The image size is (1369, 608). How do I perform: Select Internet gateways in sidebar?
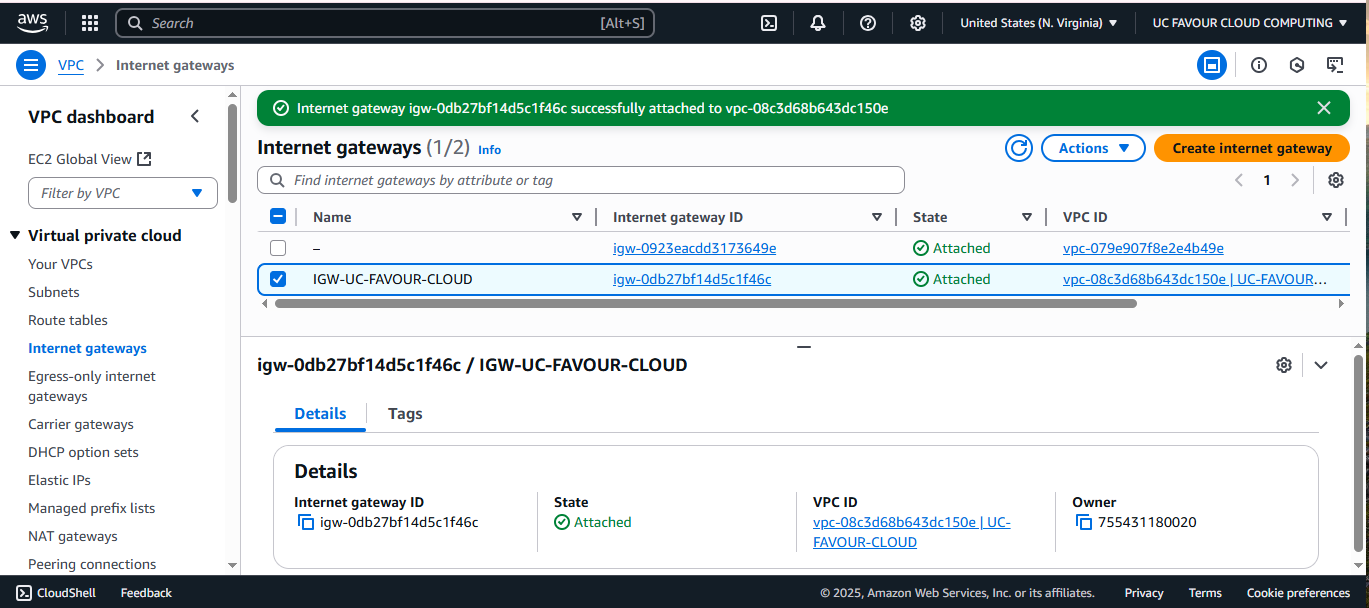[87, 348]
